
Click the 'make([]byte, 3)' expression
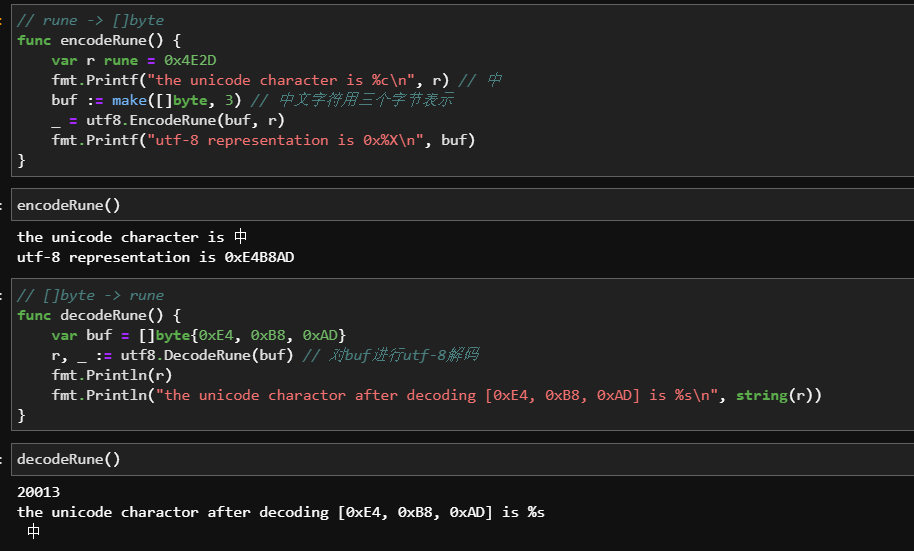(177, 100)
